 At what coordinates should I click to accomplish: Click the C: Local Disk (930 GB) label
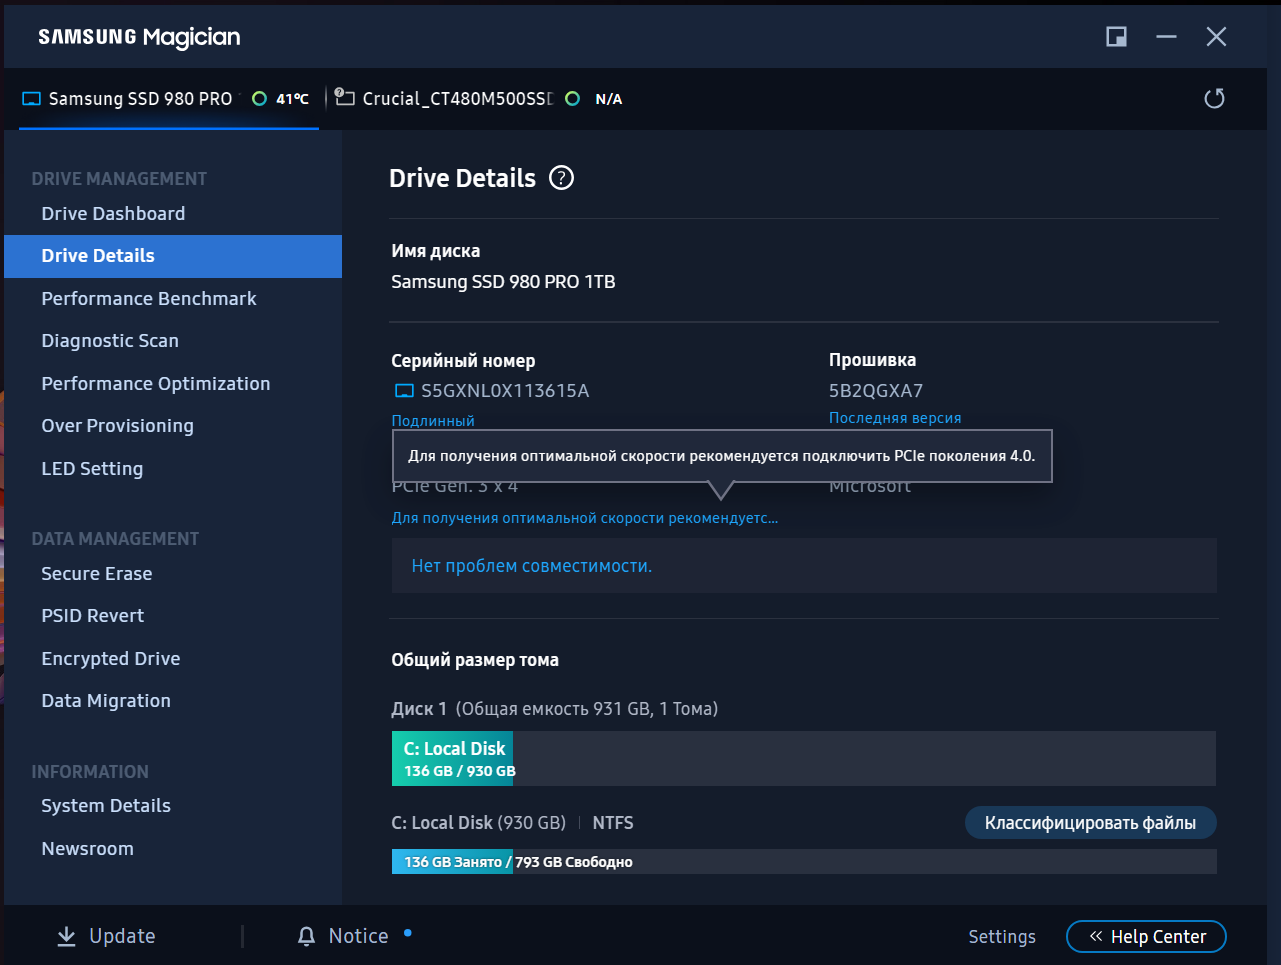tap(479, 823)
